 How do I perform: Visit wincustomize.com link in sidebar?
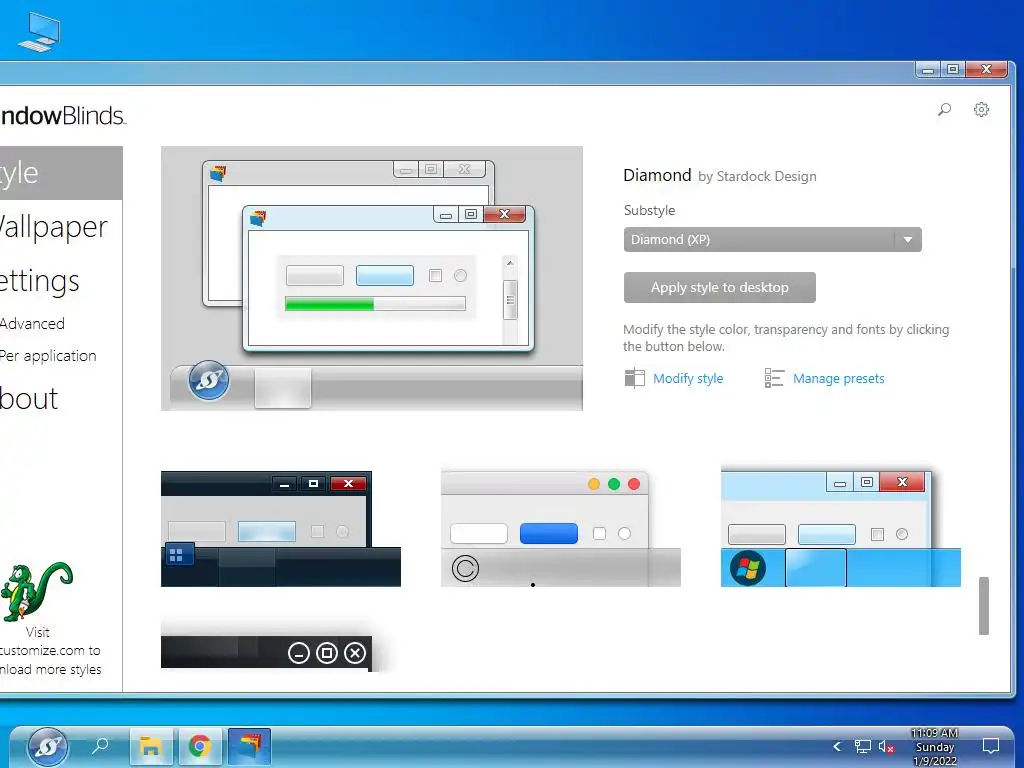tap(50, 650)
